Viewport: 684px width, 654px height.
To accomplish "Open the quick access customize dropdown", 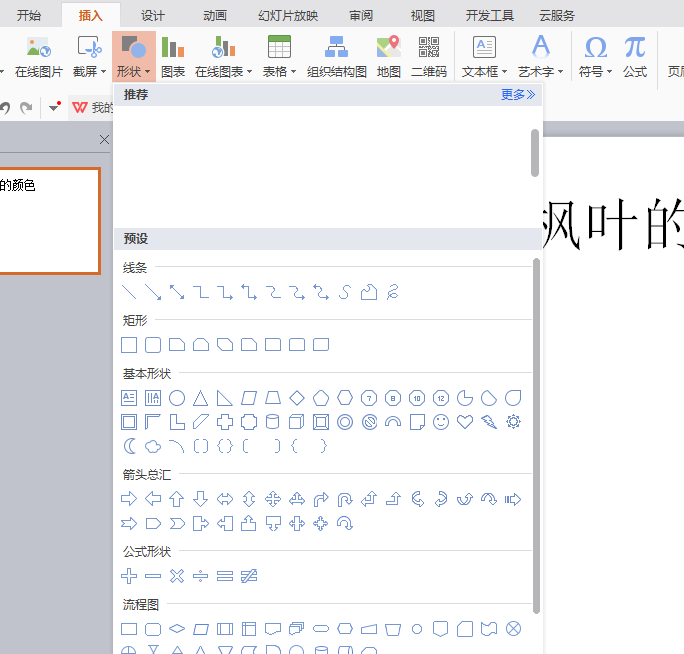I will click(55, 106).
